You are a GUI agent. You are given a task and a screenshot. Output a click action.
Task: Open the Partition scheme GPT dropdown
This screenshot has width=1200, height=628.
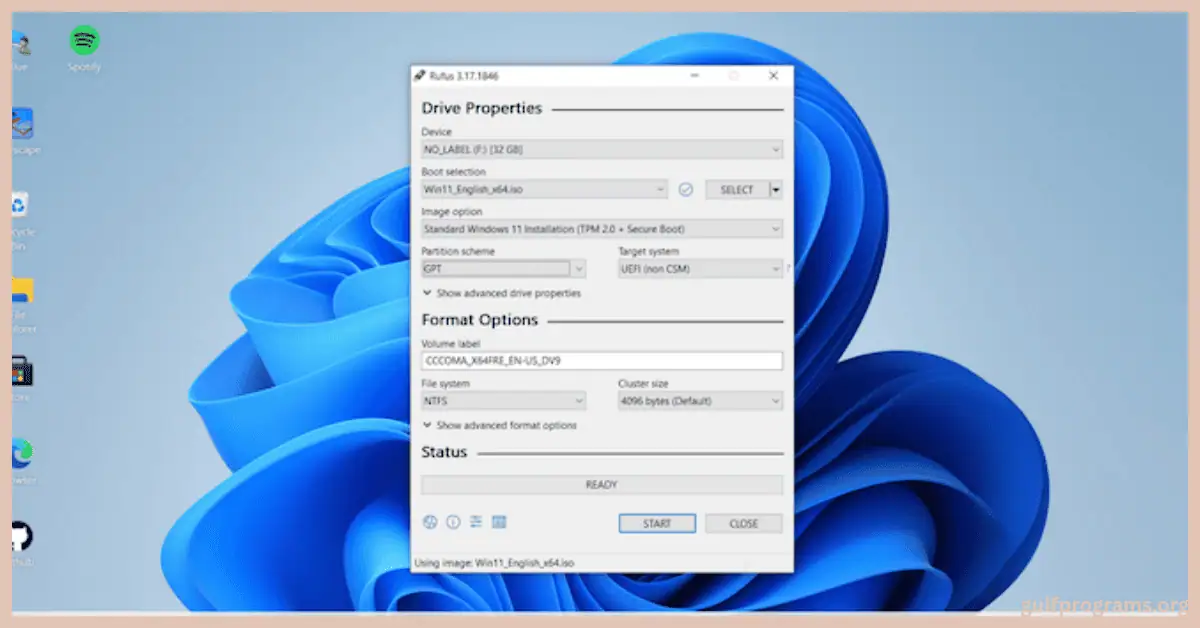[503, 269]
